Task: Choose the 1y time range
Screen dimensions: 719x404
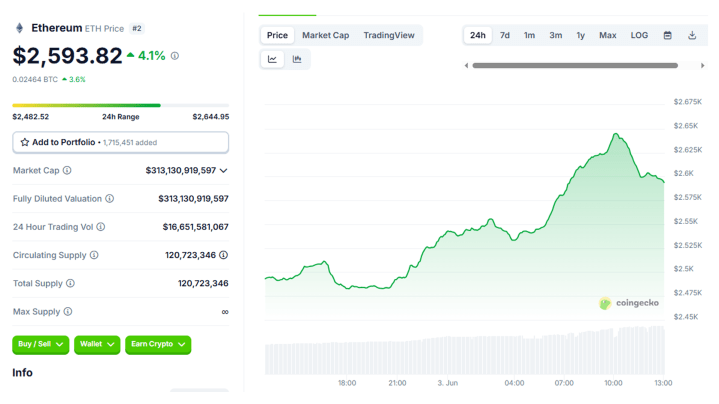Action: pyautogui.click(x=581, y=35)
